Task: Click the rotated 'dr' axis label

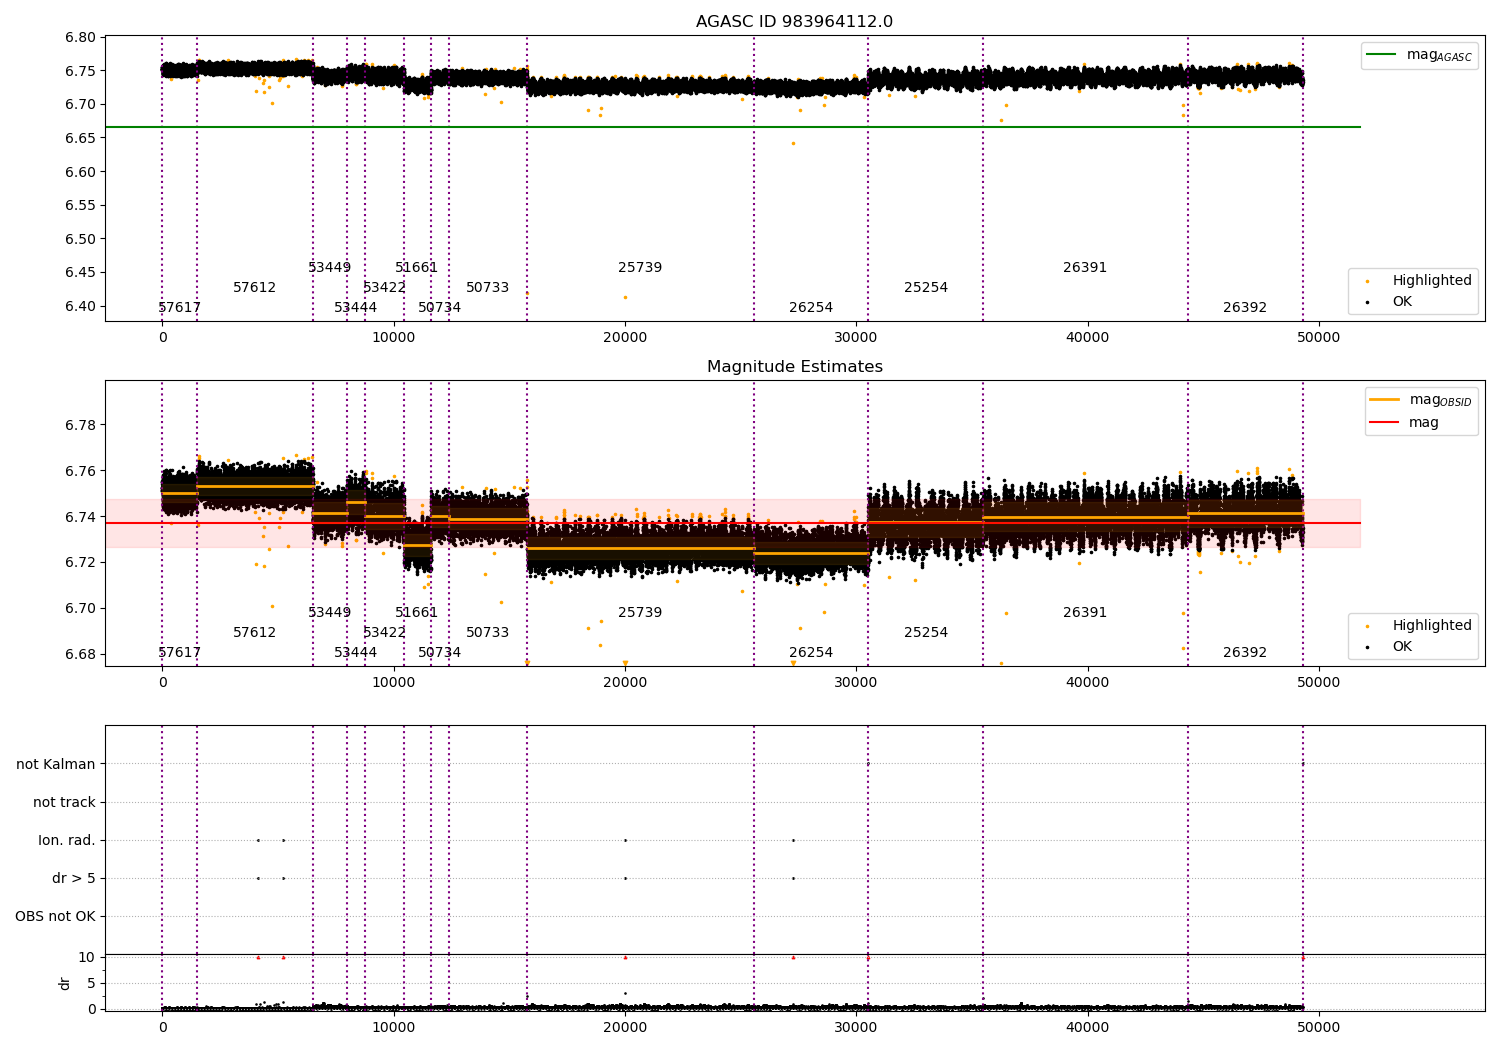Action: 65,983
